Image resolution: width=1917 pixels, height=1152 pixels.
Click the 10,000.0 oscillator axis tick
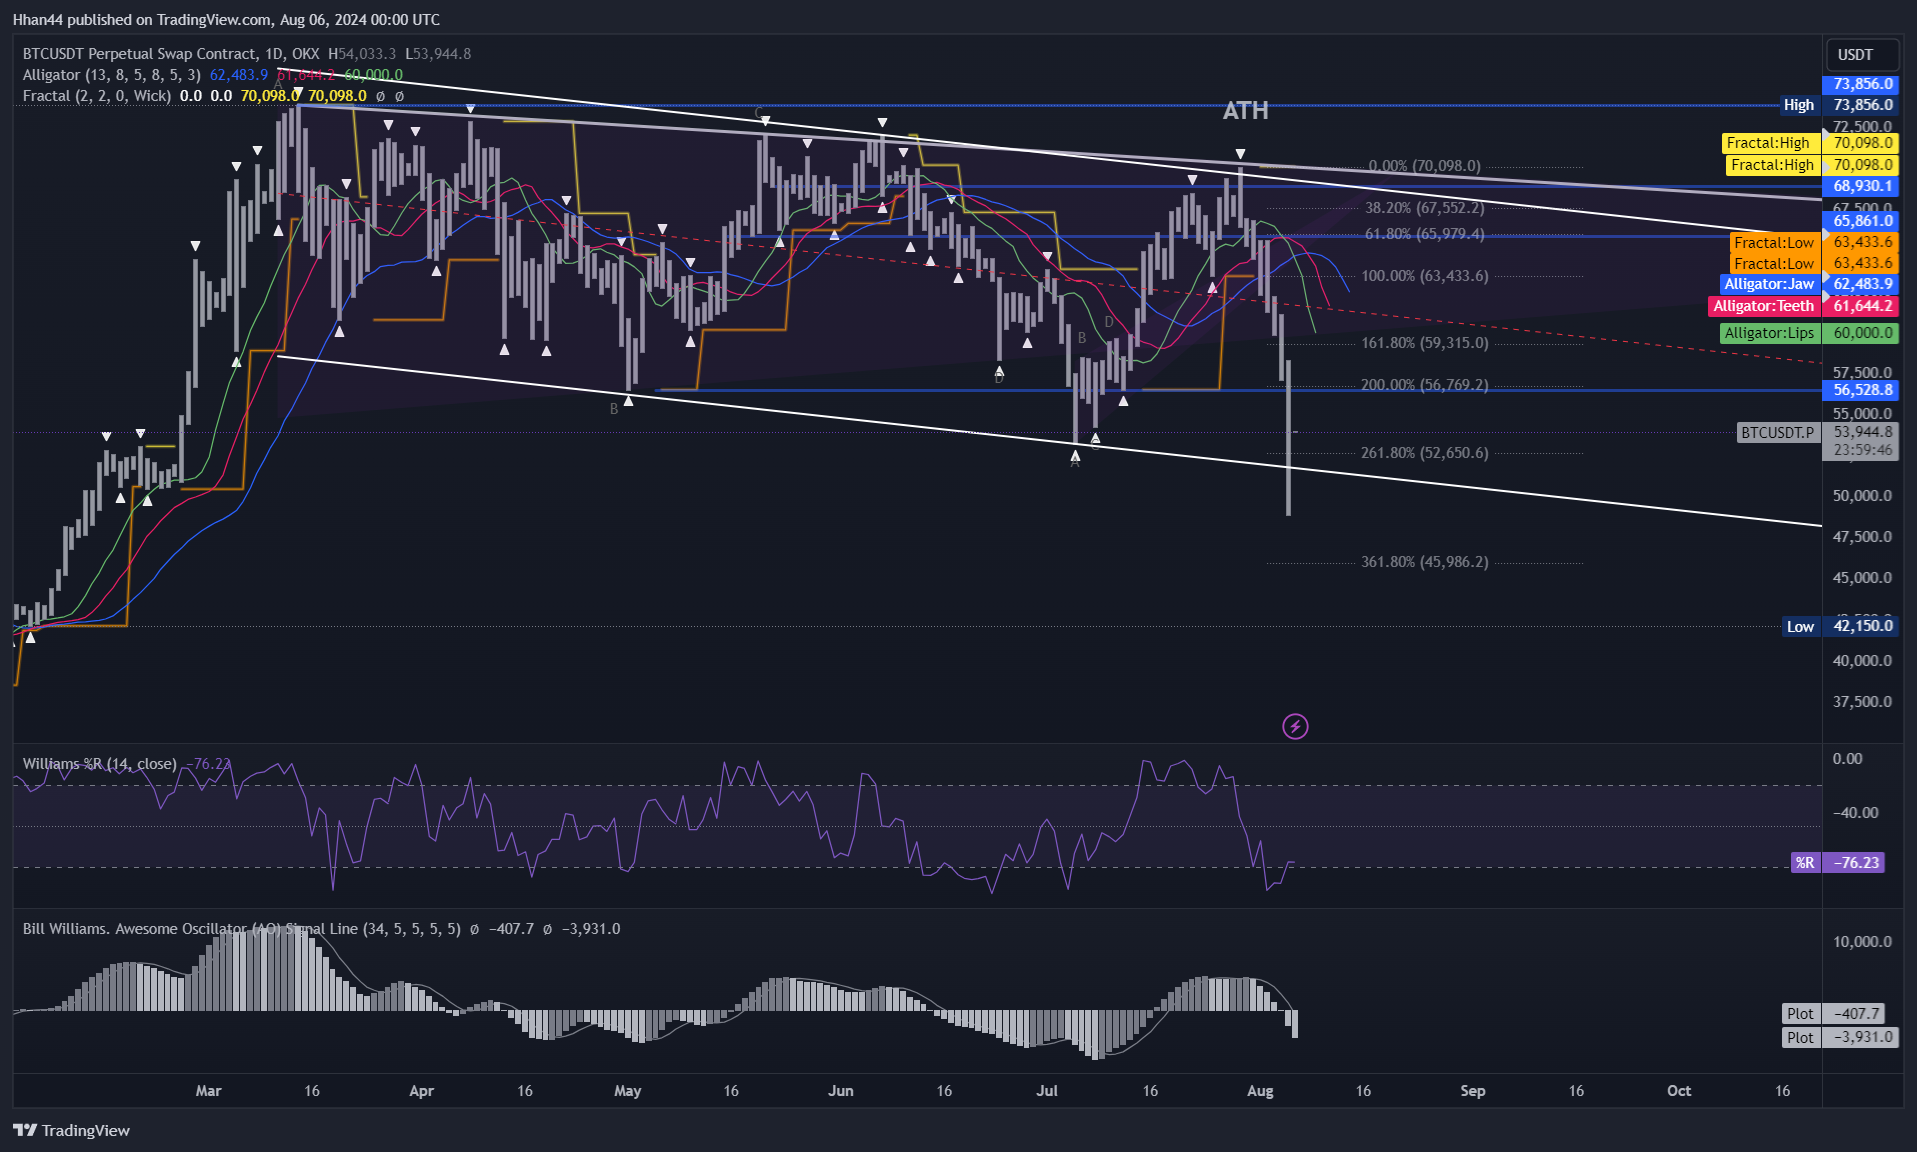pos(1862,942)
